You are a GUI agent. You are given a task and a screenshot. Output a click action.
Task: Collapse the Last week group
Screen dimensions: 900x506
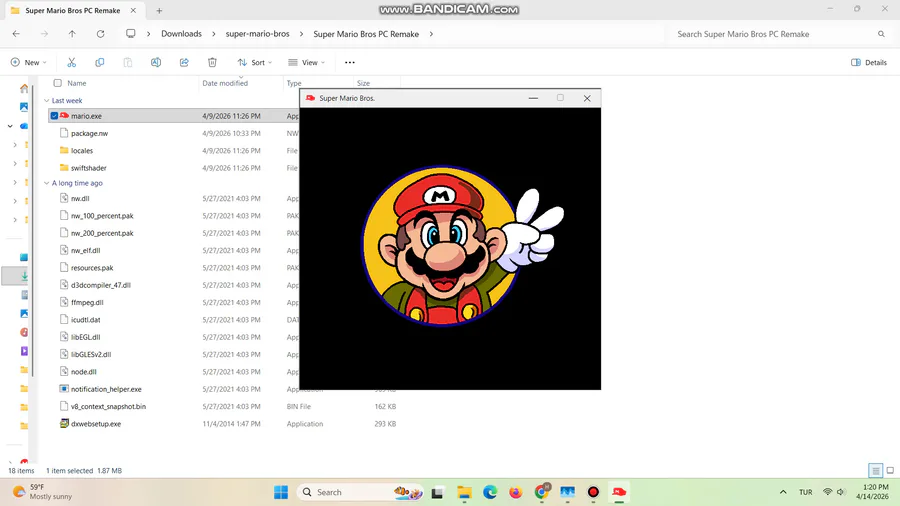pos(46,100)
